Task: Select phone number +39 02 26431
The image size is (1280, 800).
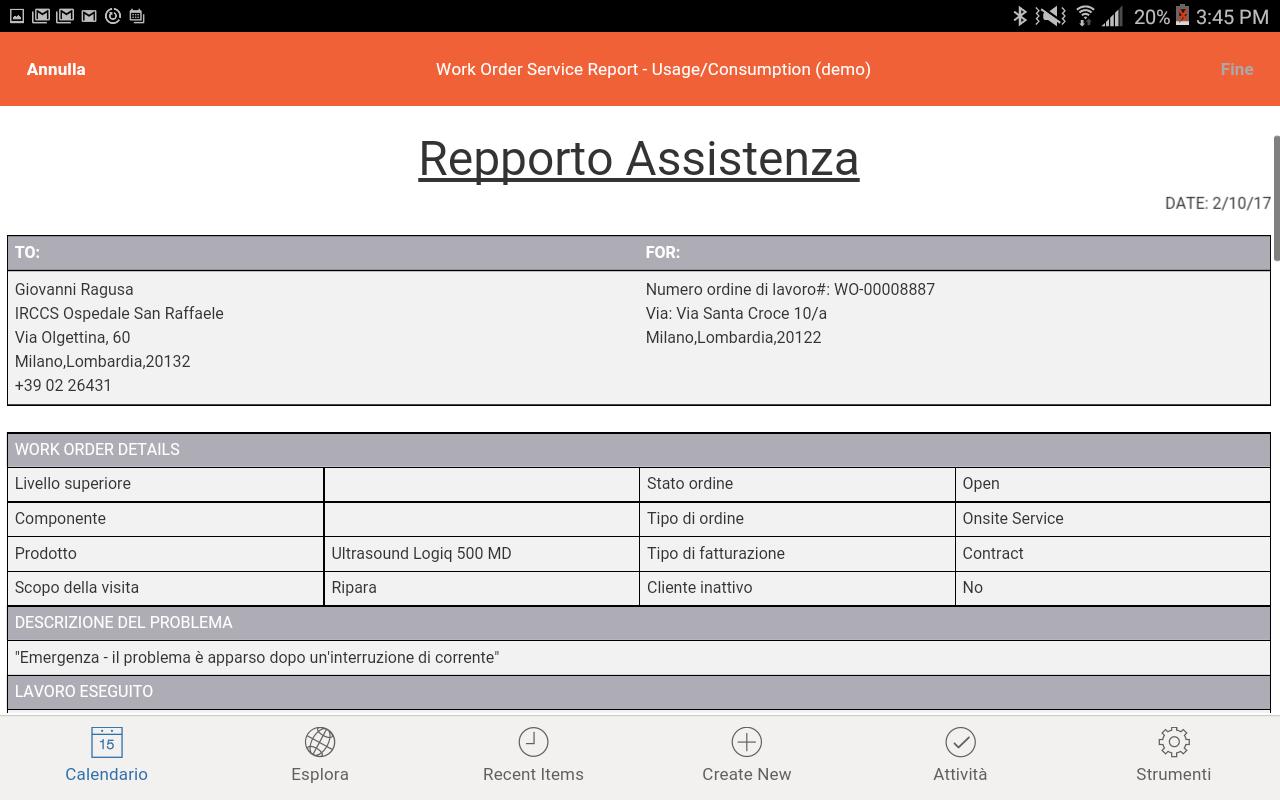Action: click(63, 385)
